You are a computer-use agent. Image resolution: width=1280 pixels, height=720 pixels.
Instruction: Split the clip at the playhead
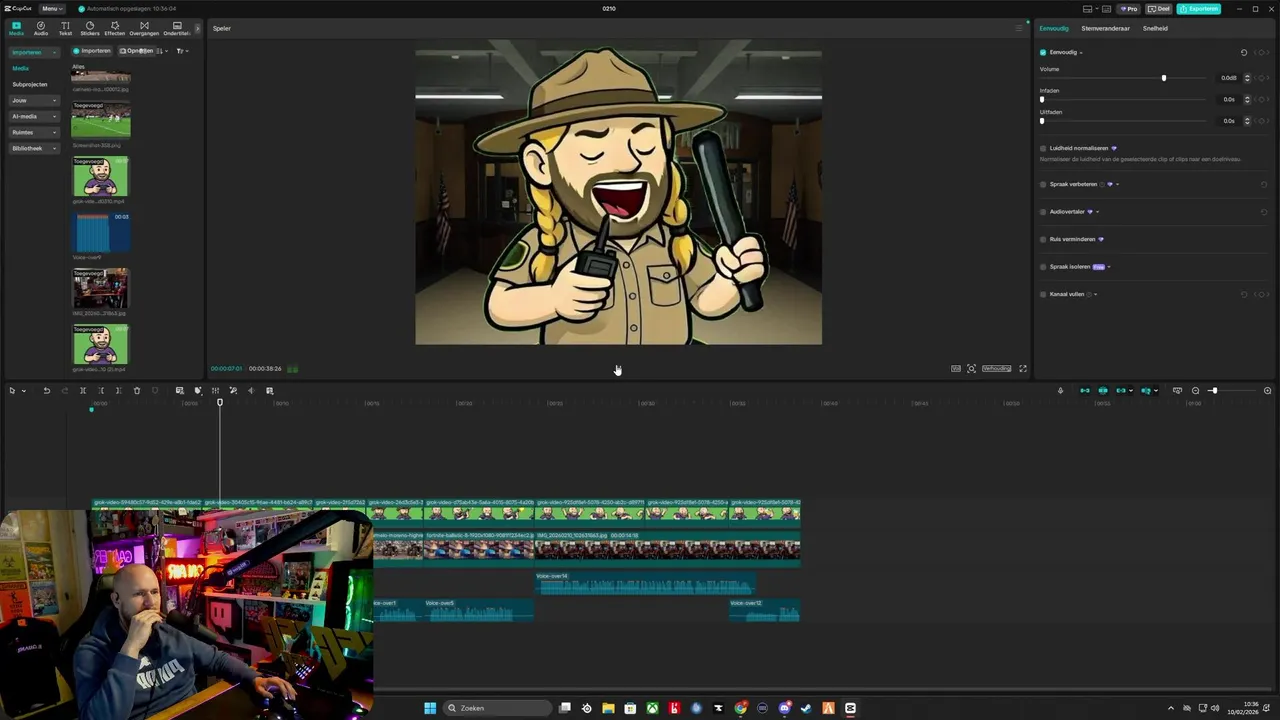83,390
